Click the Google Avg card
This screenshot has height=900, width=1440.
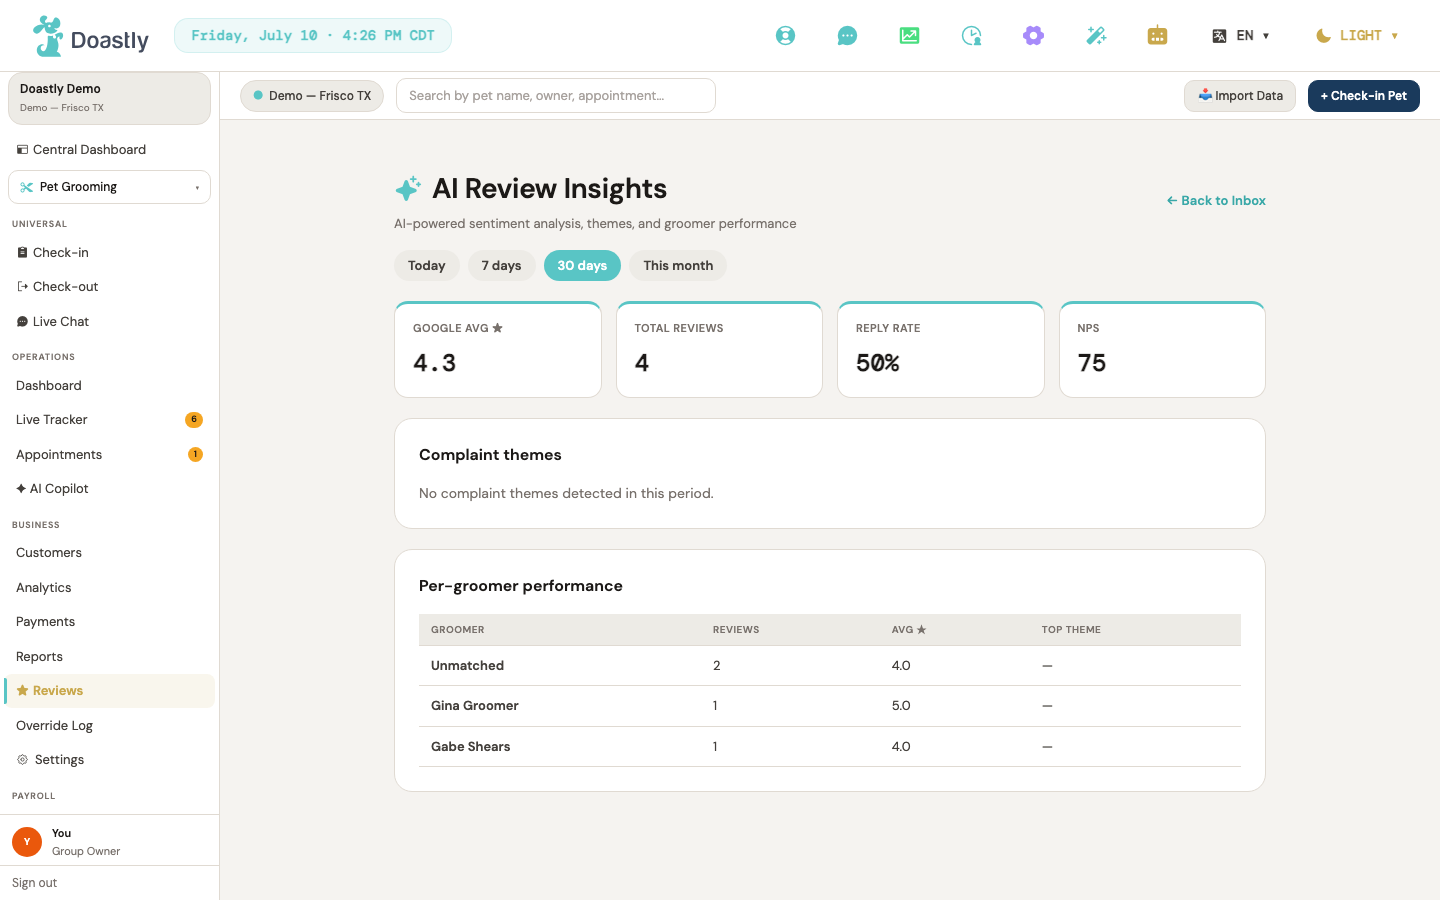coord(498,350)
